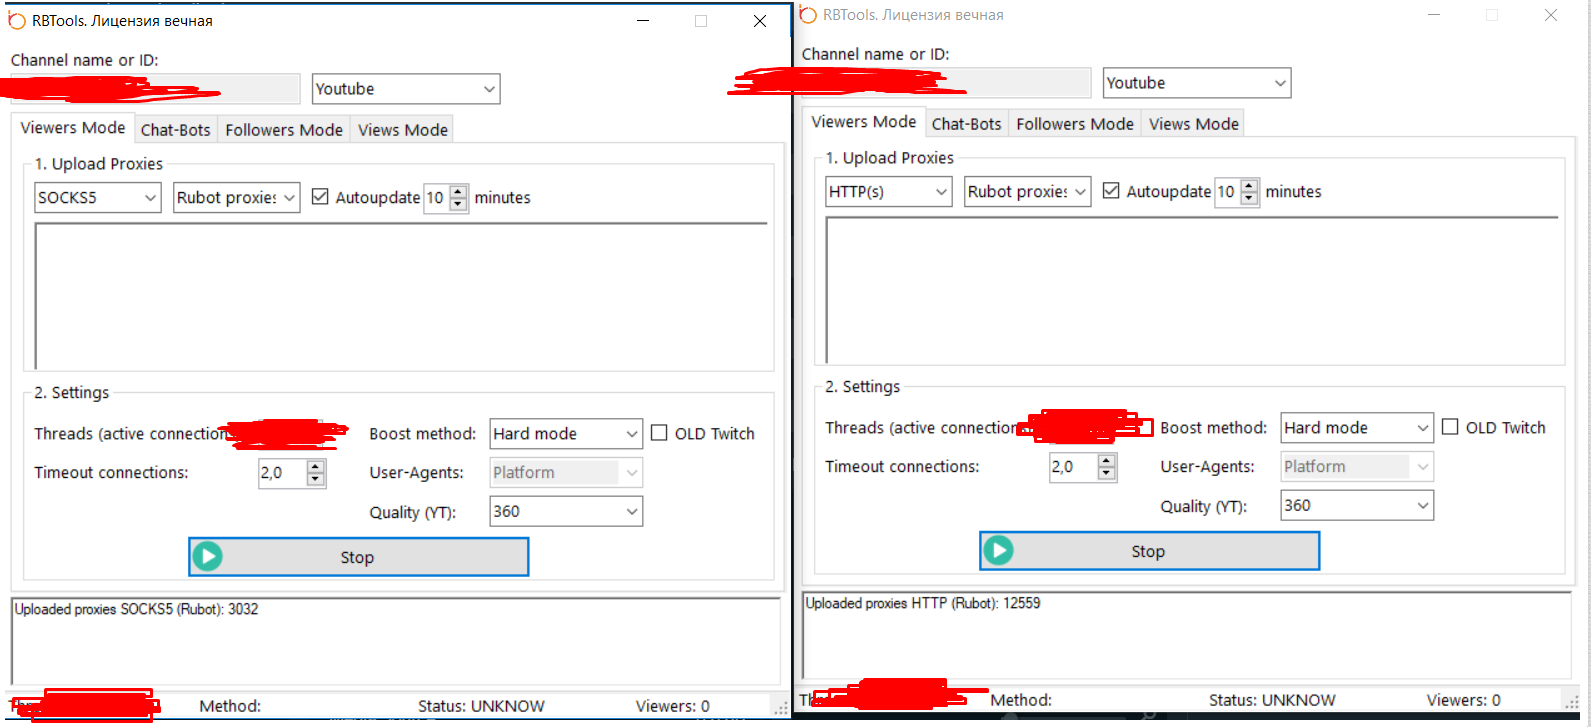Viewport: 1591px width, 727px height.
Task: Click the proxy list text area in right window
Action: [x=1190, y=290]
